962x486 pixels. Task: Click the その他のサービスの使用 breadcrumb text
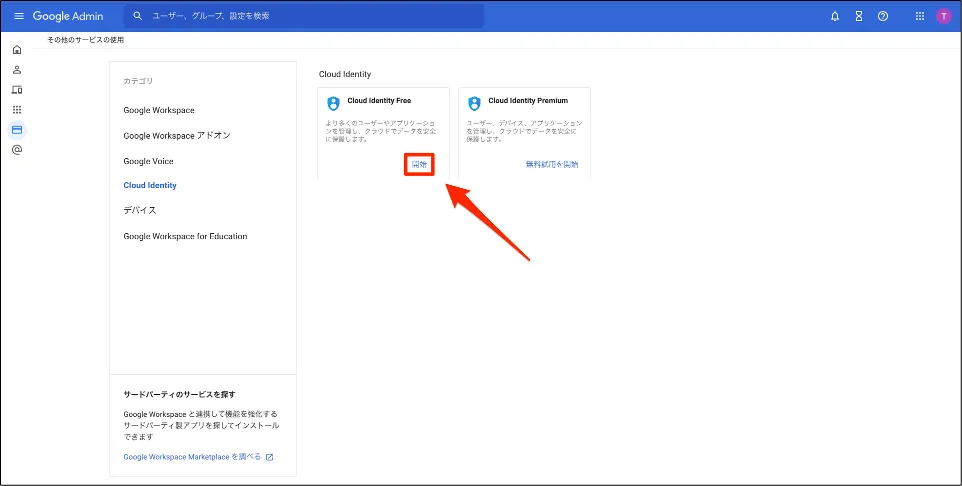click(x=85, y=40)
